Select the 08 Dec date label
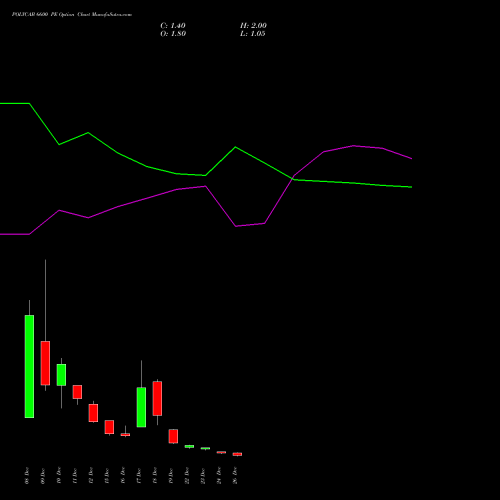The image size is (500, 500). tap(27, 476)
